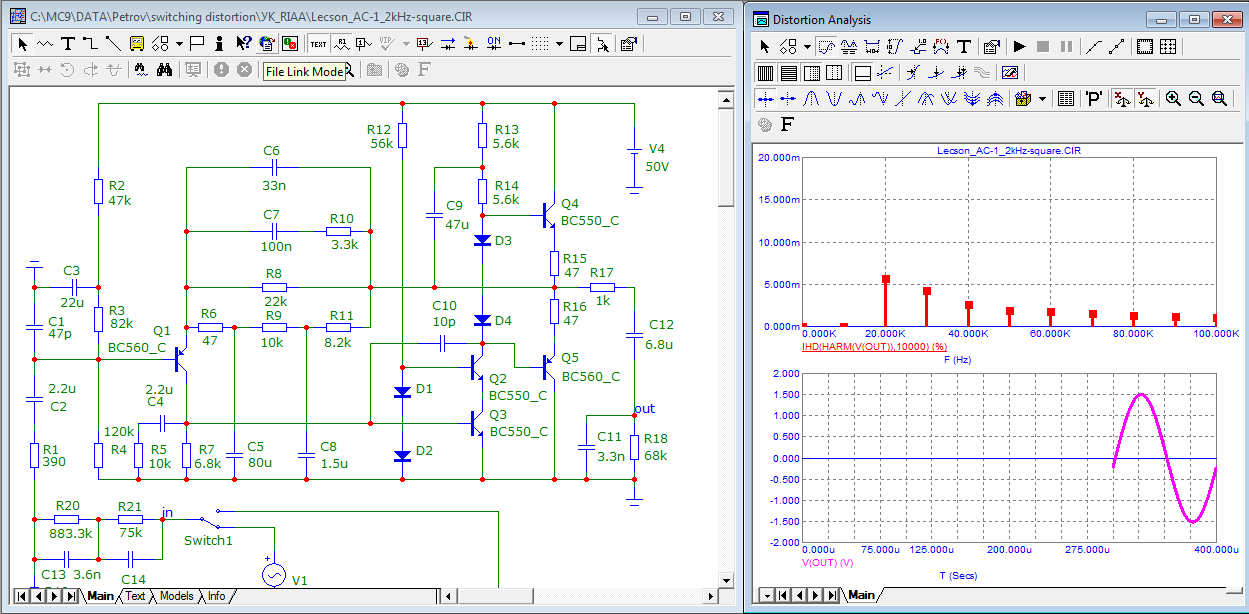This screenshot has width=1249, height=614.
Task: Open the component shapes dropdown arrow in schematic toolbar
Action: coord(179,43)
